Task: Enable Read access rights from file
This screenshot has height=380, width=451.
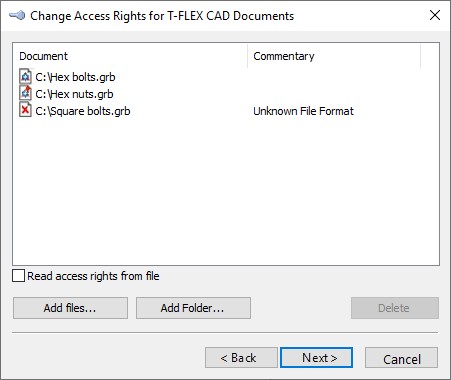Action: tap(18, 276)
